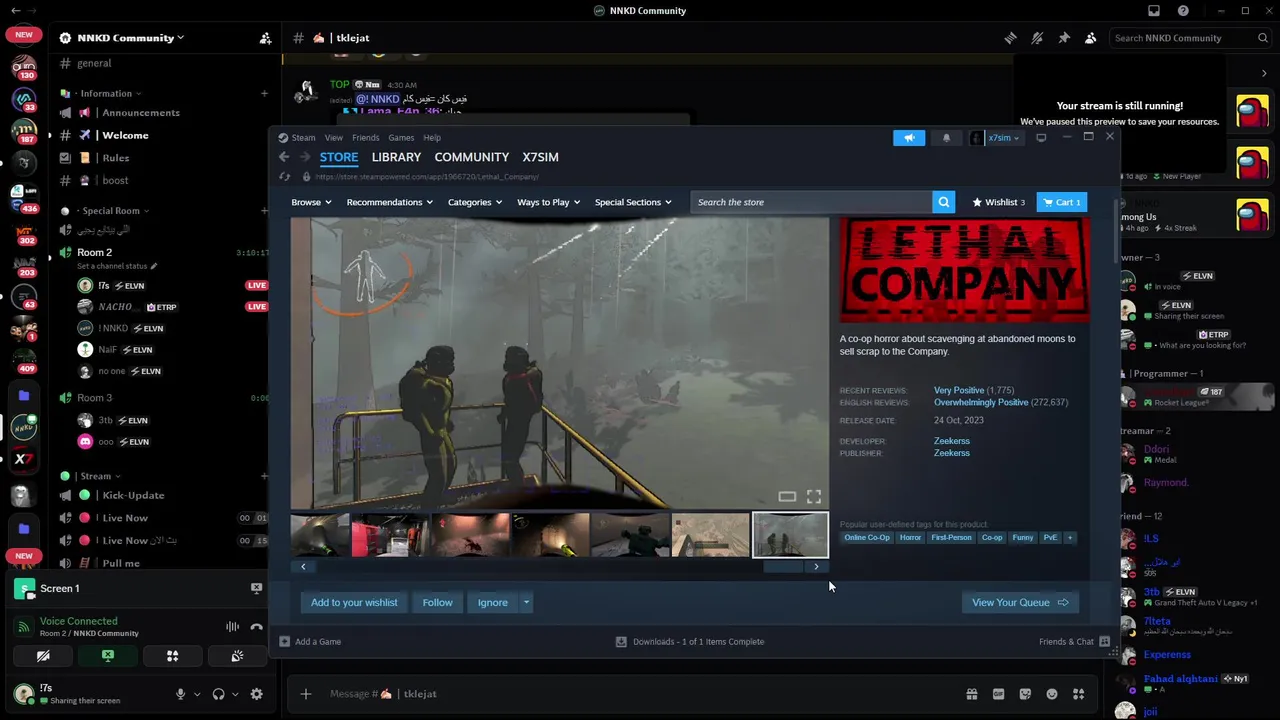Image resolution: width=1280 pixels, height=720 pixels.
Task: Open Discord inbox icon in title bar
Action: coord(1154,11)
